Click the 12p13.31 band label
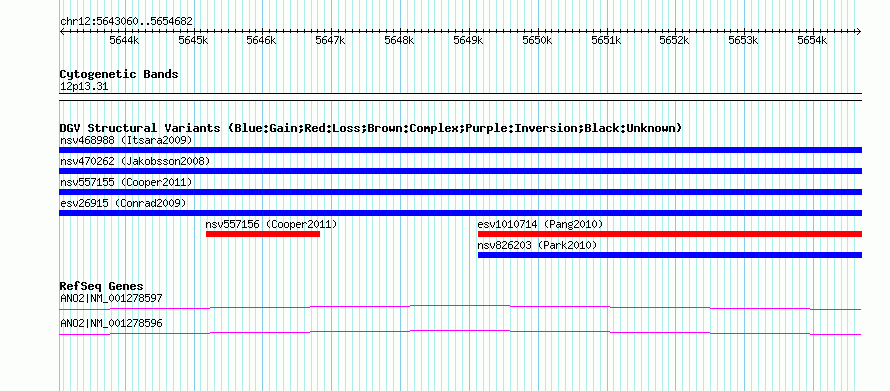The height and width of the screenshot is (391, 890). [x=84, y=87]
